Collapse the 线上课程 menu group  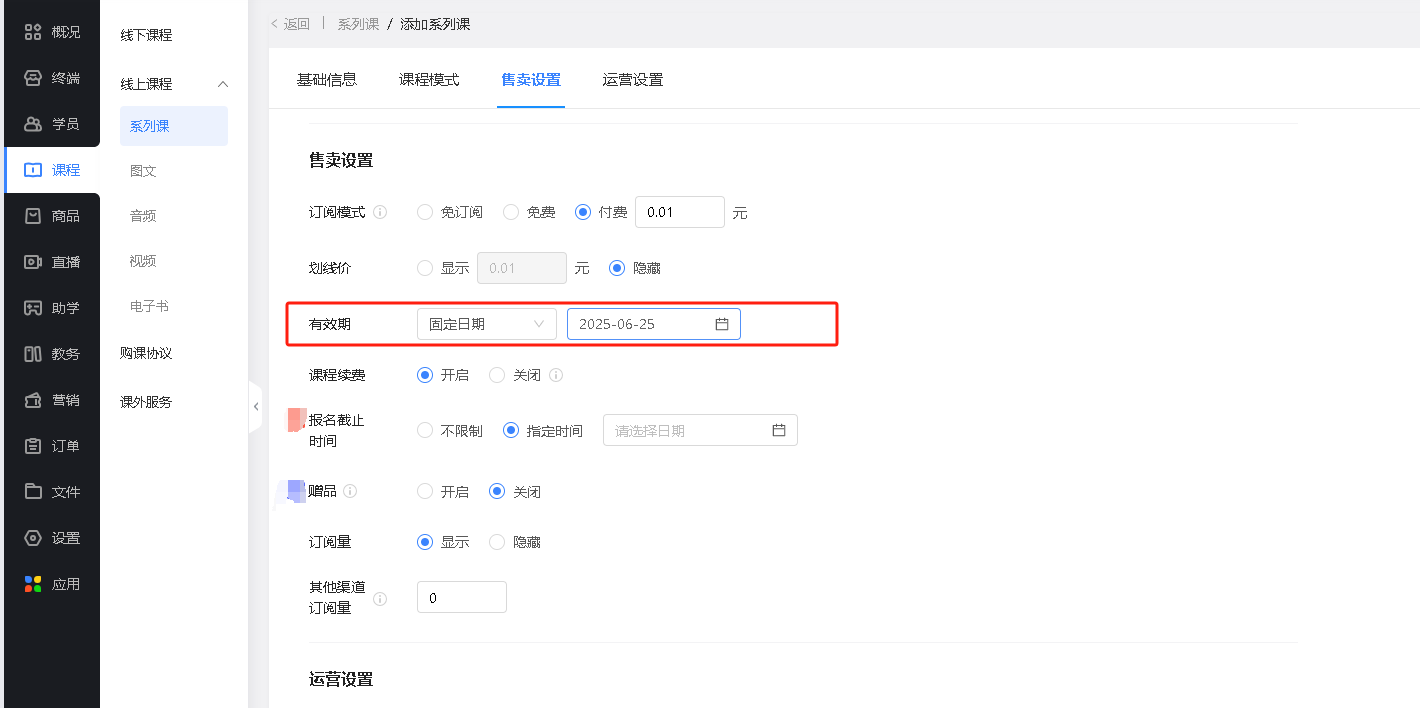pyautogui.click(x=223, y=84)
